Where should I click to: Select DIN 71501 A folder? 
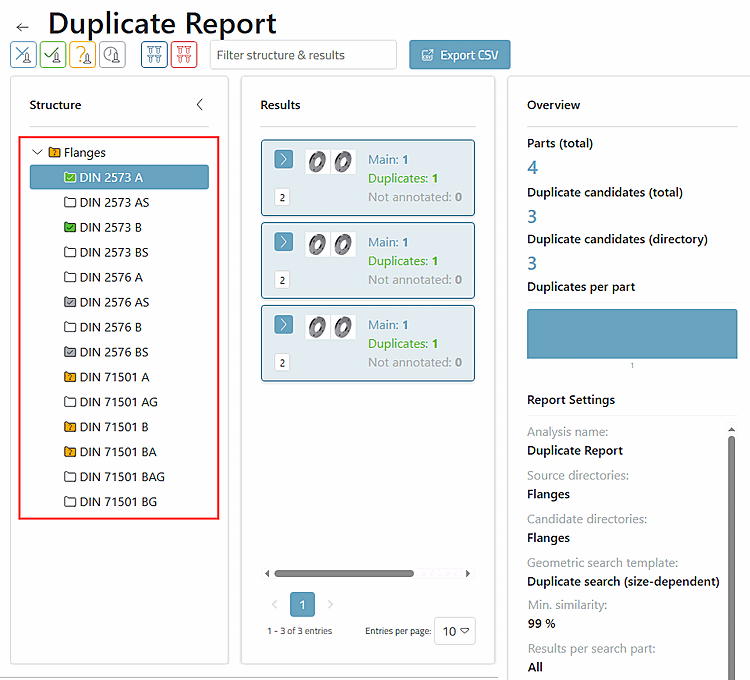pos(107,377)
